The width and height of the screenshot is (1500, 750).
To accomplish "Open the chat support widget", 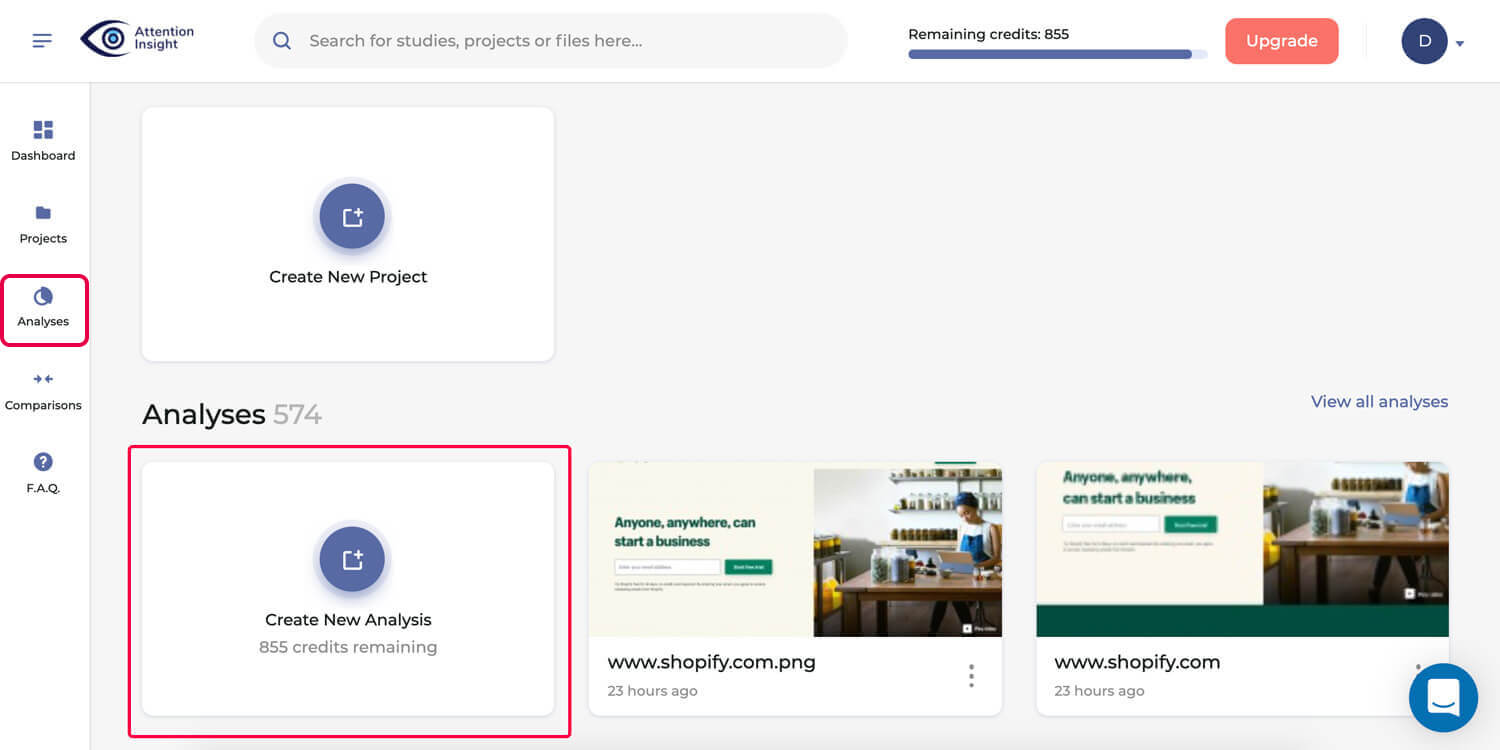I will point(1443,697).
